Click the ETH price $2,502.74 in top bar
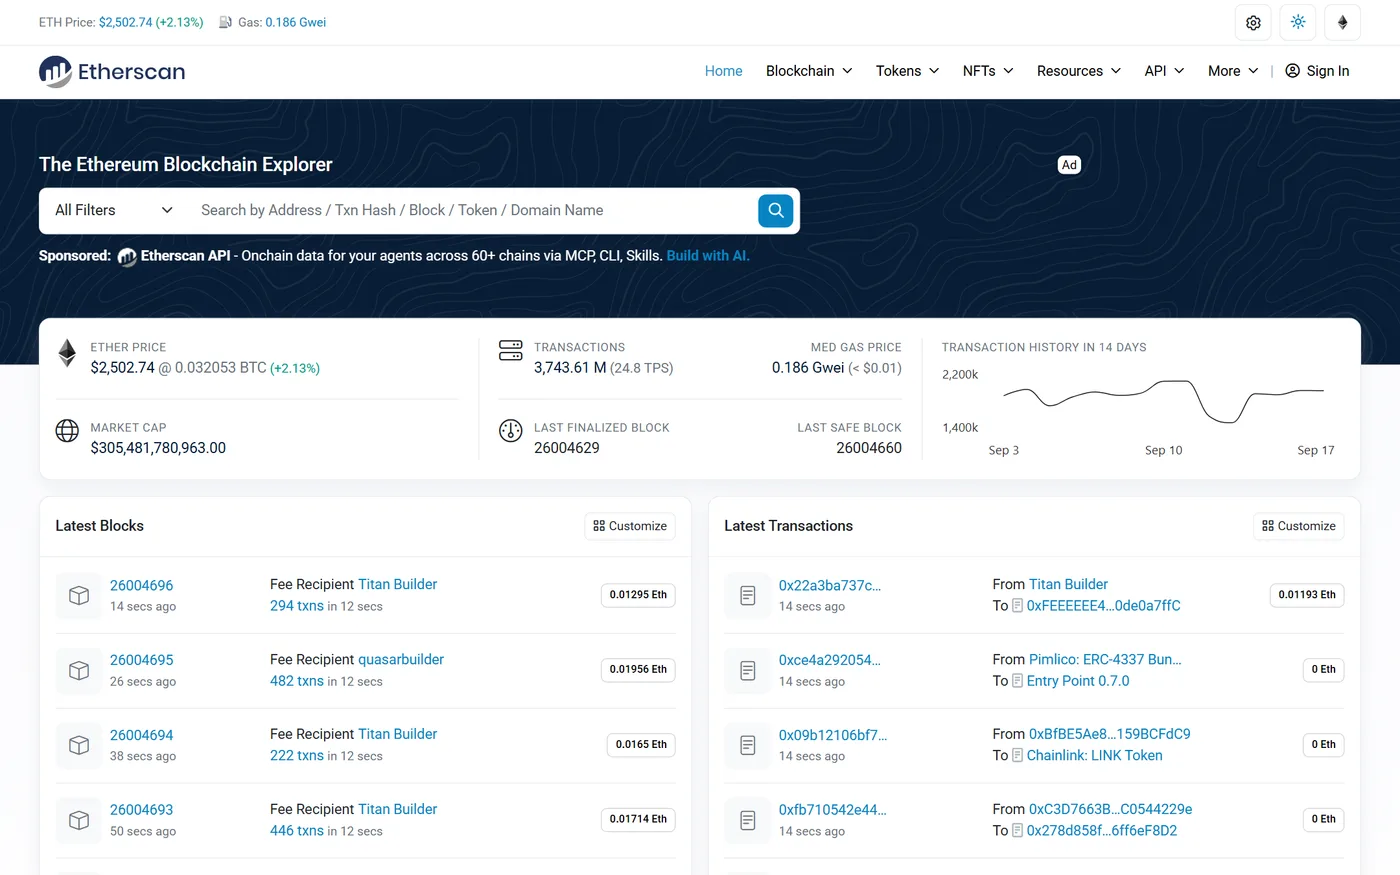Viewport: 1400px width, 875px height. [125, 22]
